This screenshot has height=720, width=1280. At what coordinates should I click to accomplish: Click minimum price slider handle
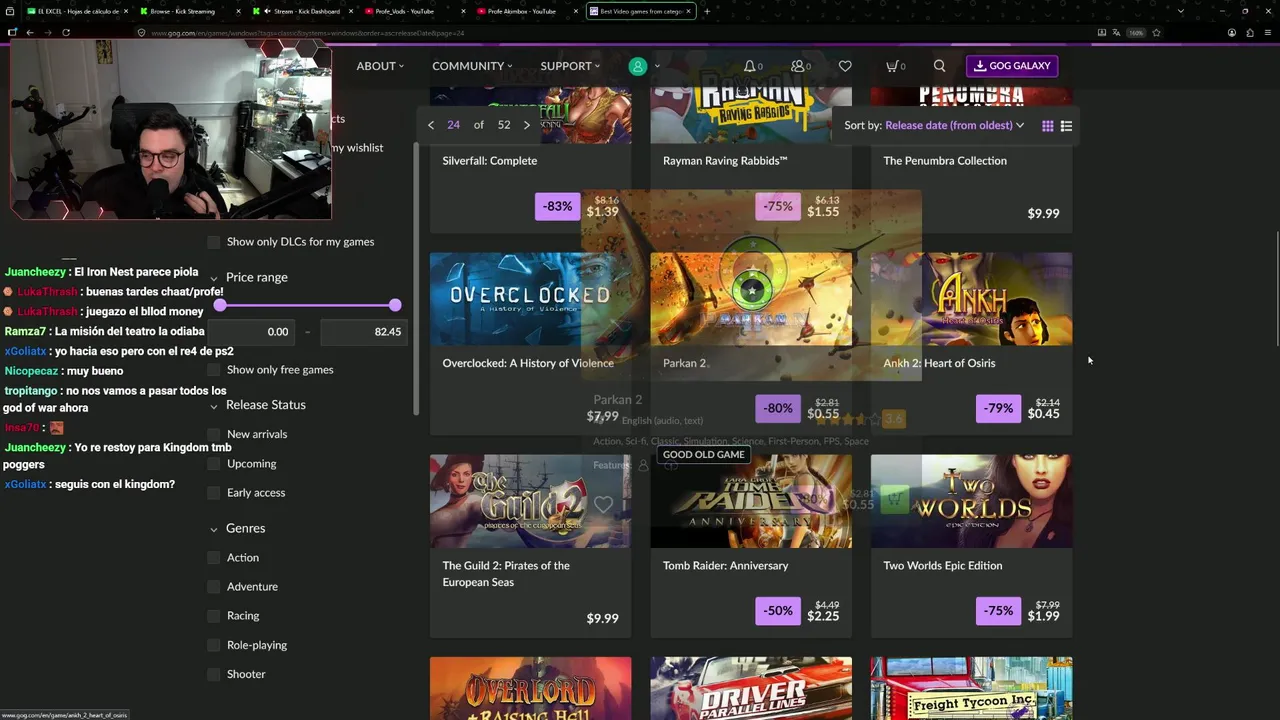pyautogui.click(x=220, y=305)
